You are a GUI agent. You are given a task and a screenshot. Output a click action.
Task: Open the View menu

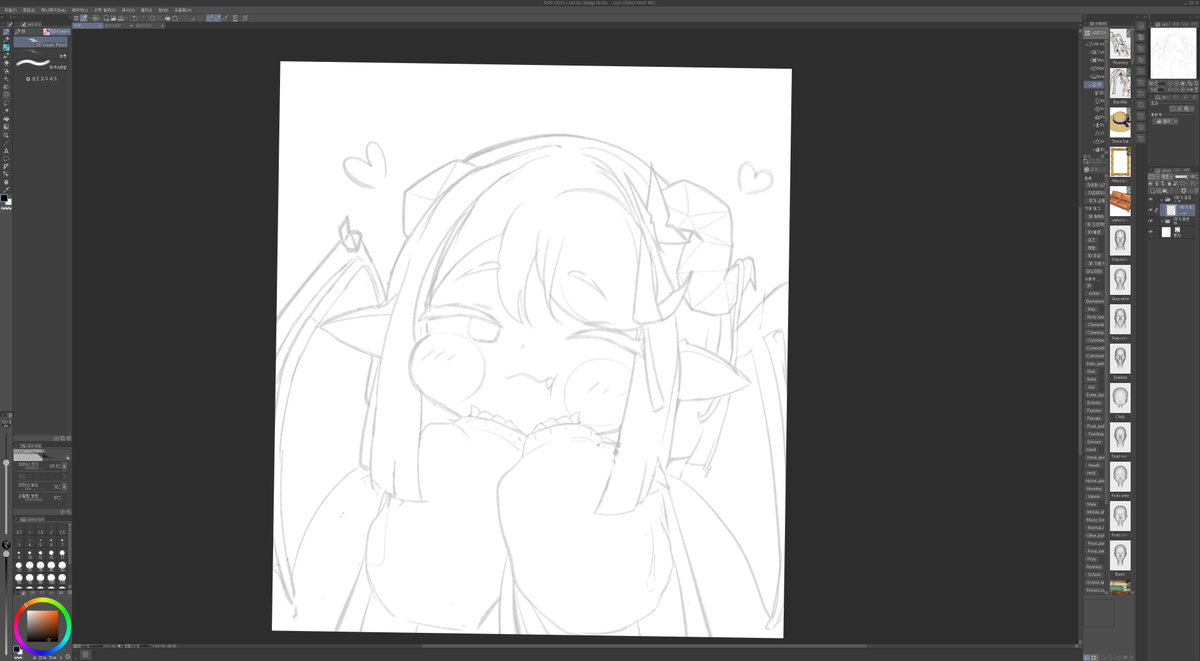tap(128, 10)
